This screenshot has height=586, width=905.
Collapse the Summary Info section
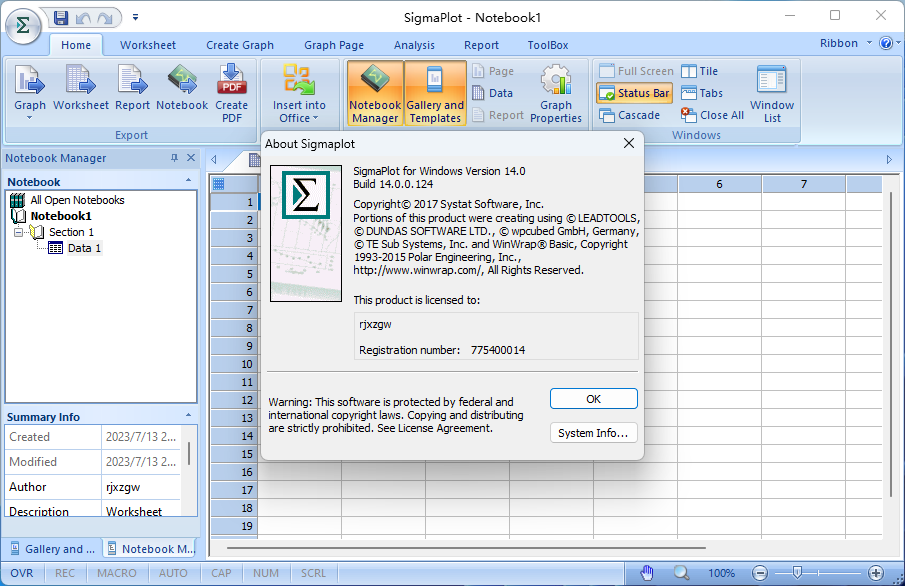tap(188, 415)
